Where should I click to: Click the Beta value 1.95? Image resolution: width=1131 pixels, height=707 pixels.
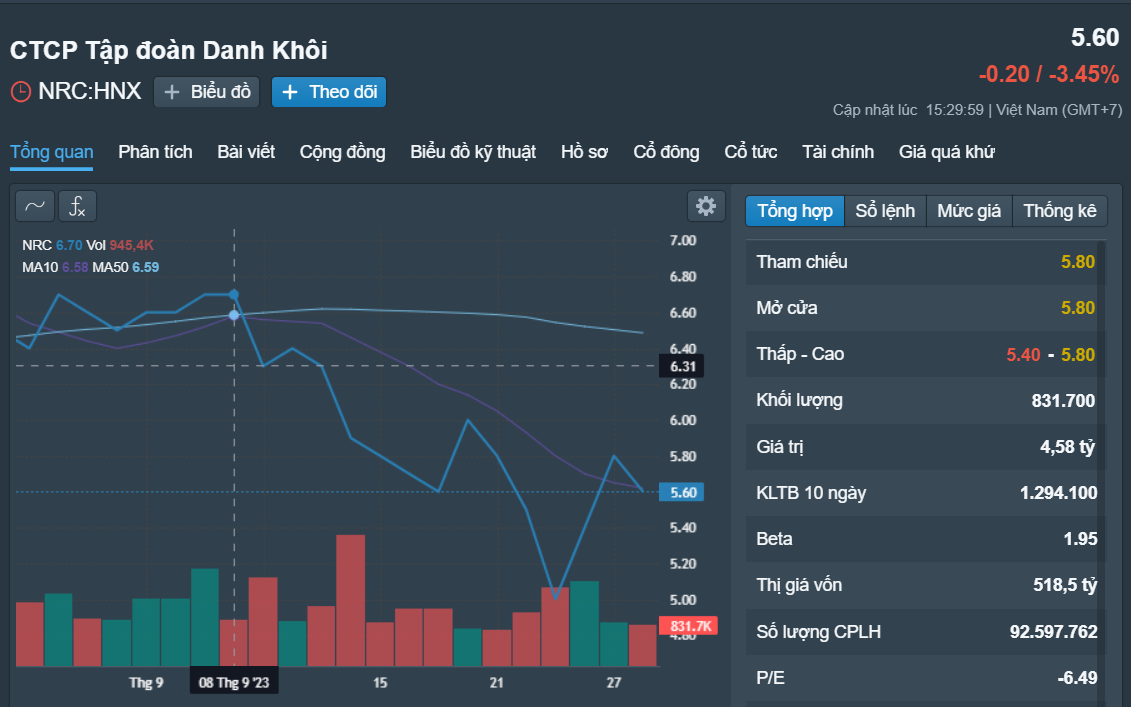(1081, 539)
